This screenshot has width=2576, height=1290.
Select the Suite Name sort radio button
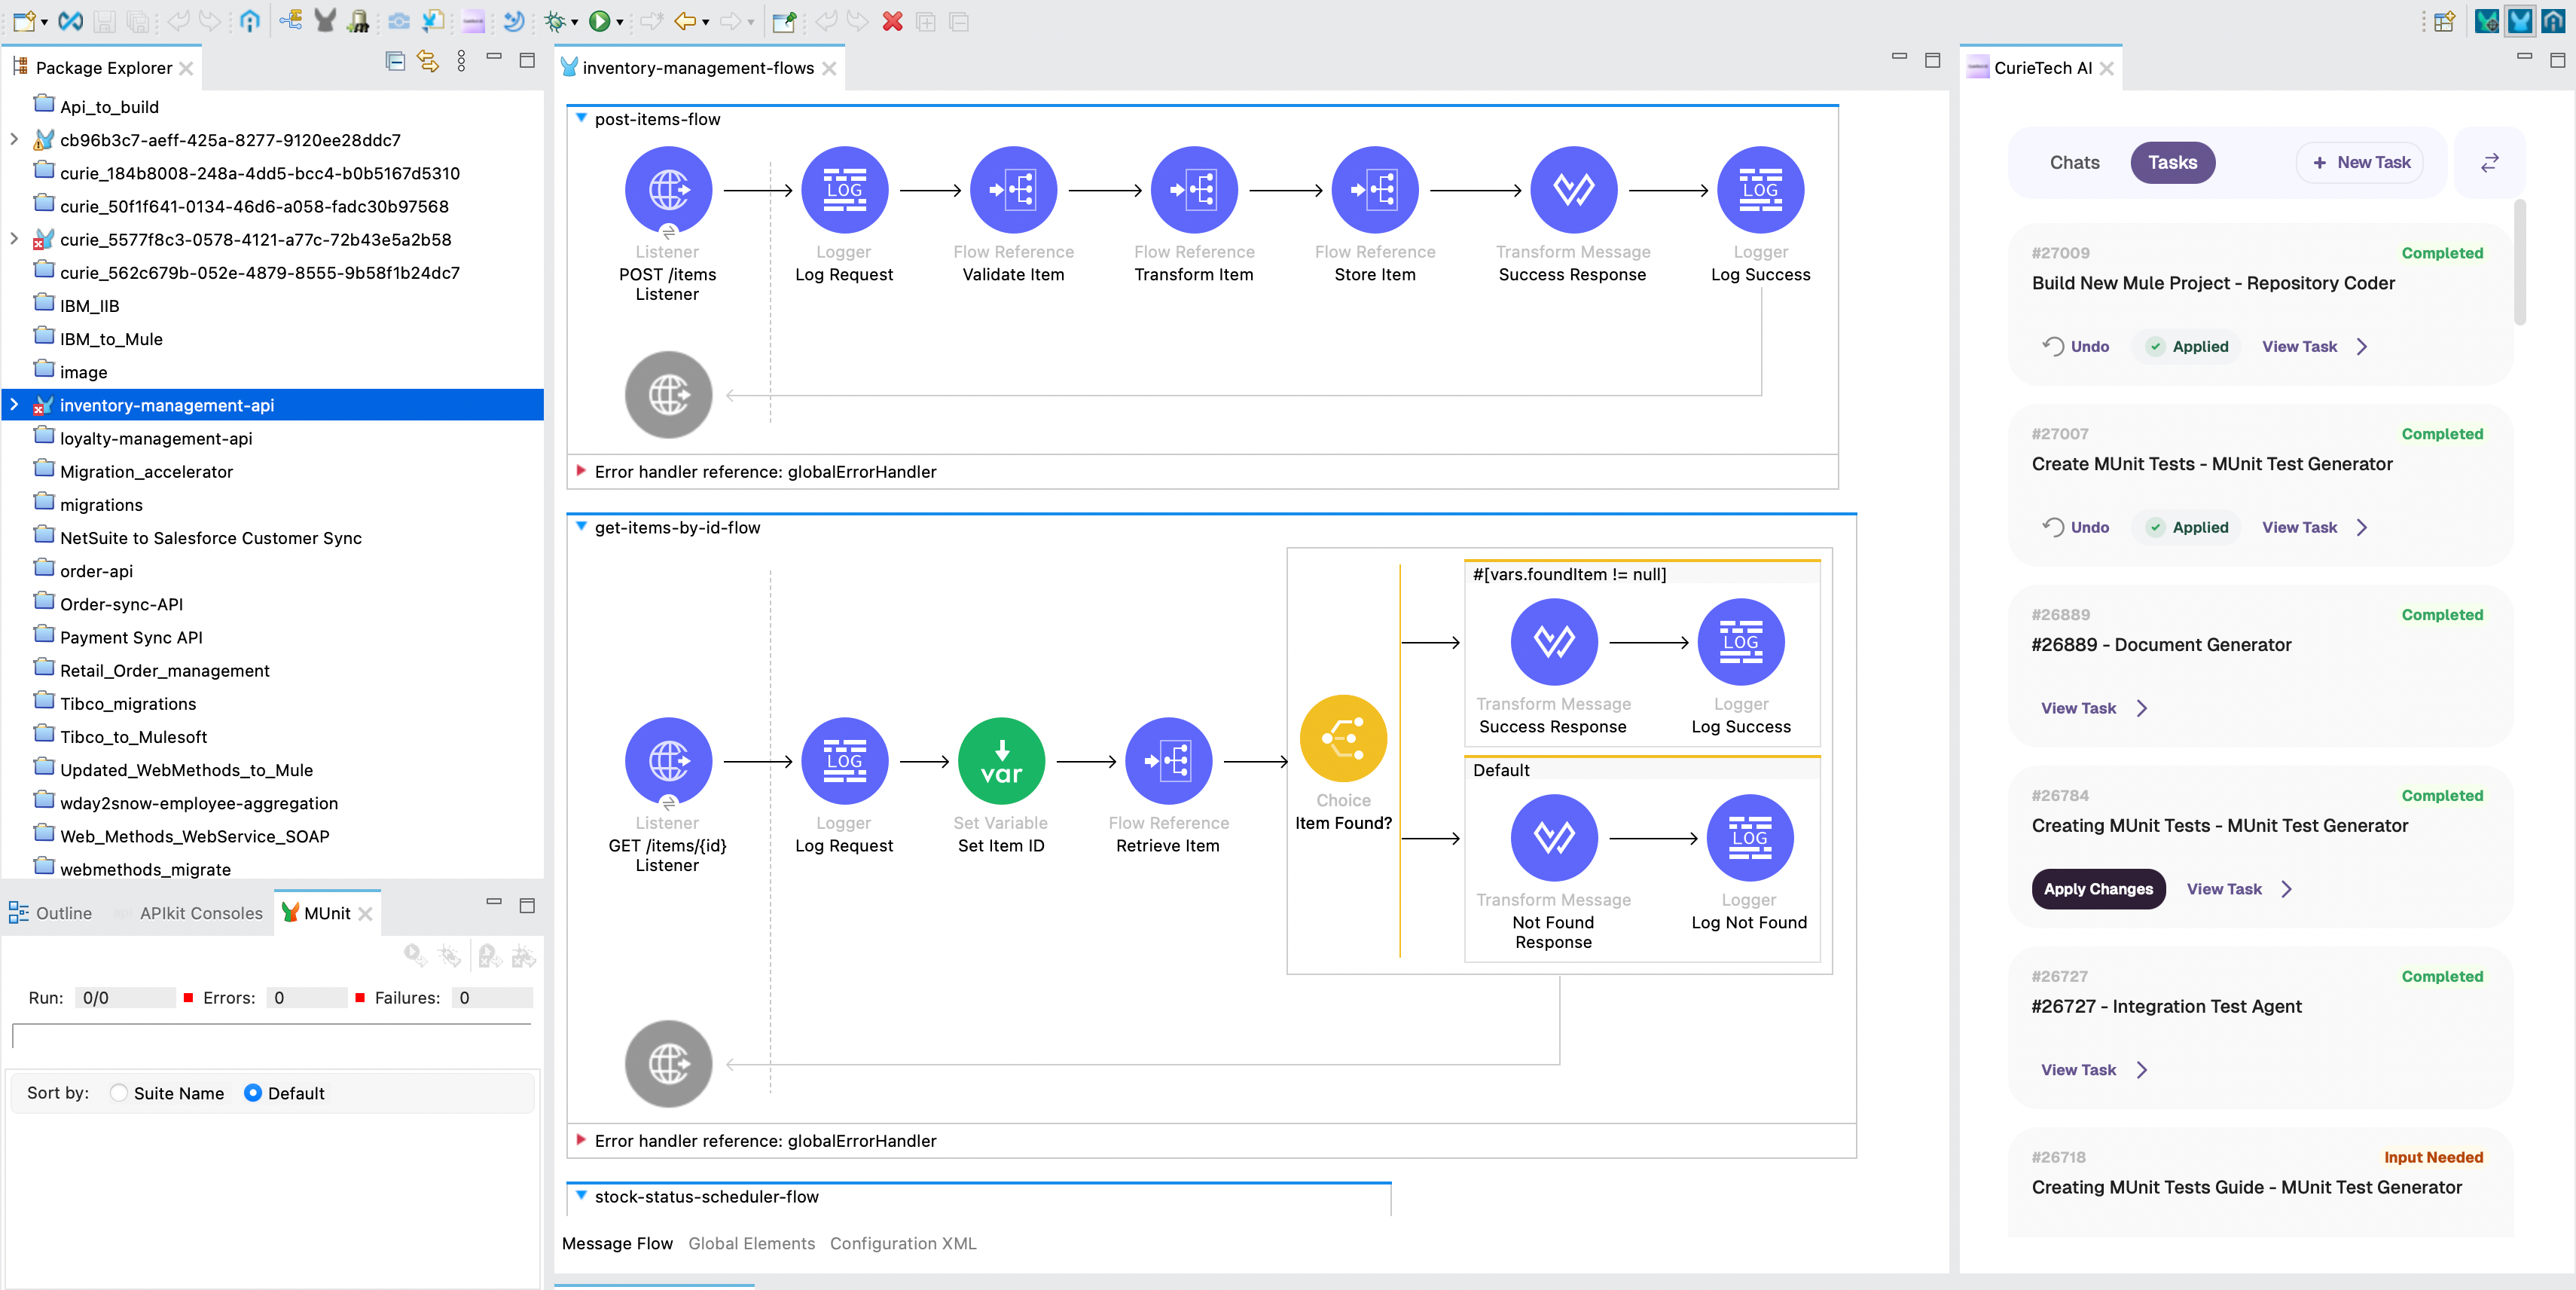tap(119, 1093)
